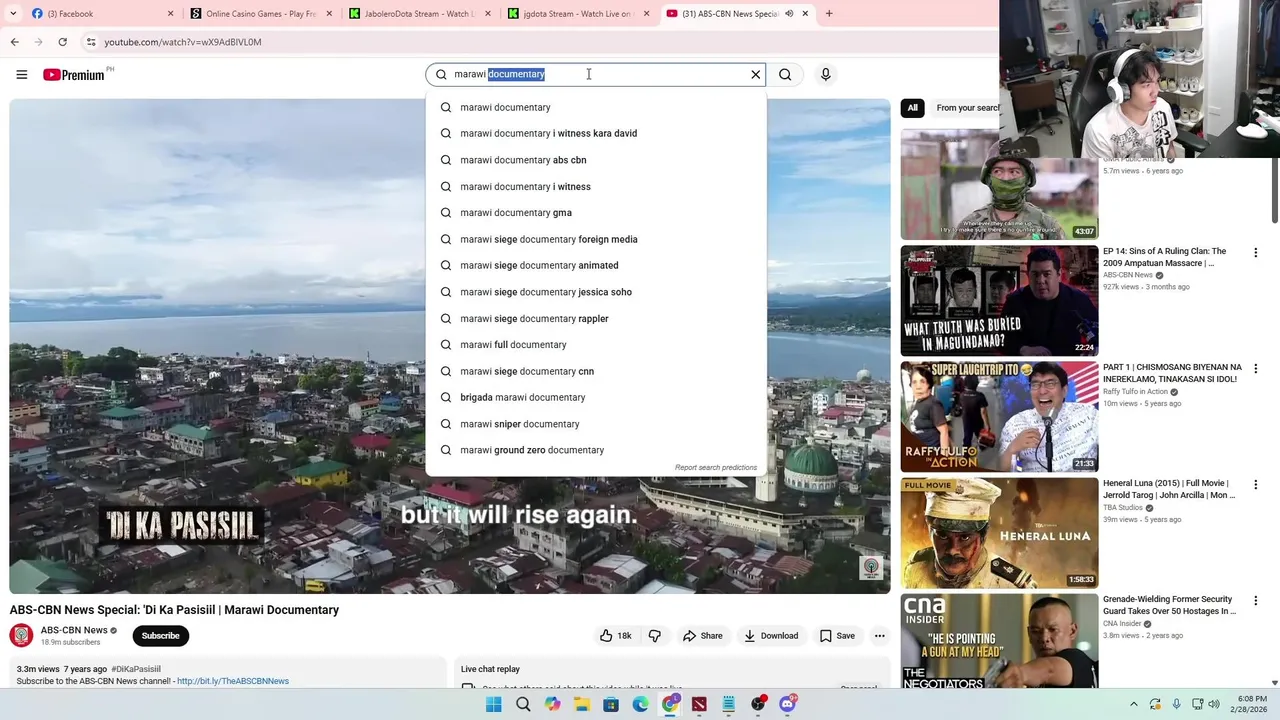Pick suggestion 'marawi siege documentary animated'
Image resolution: width=1280 pixels, height=720 pixels.
[596, 265]
